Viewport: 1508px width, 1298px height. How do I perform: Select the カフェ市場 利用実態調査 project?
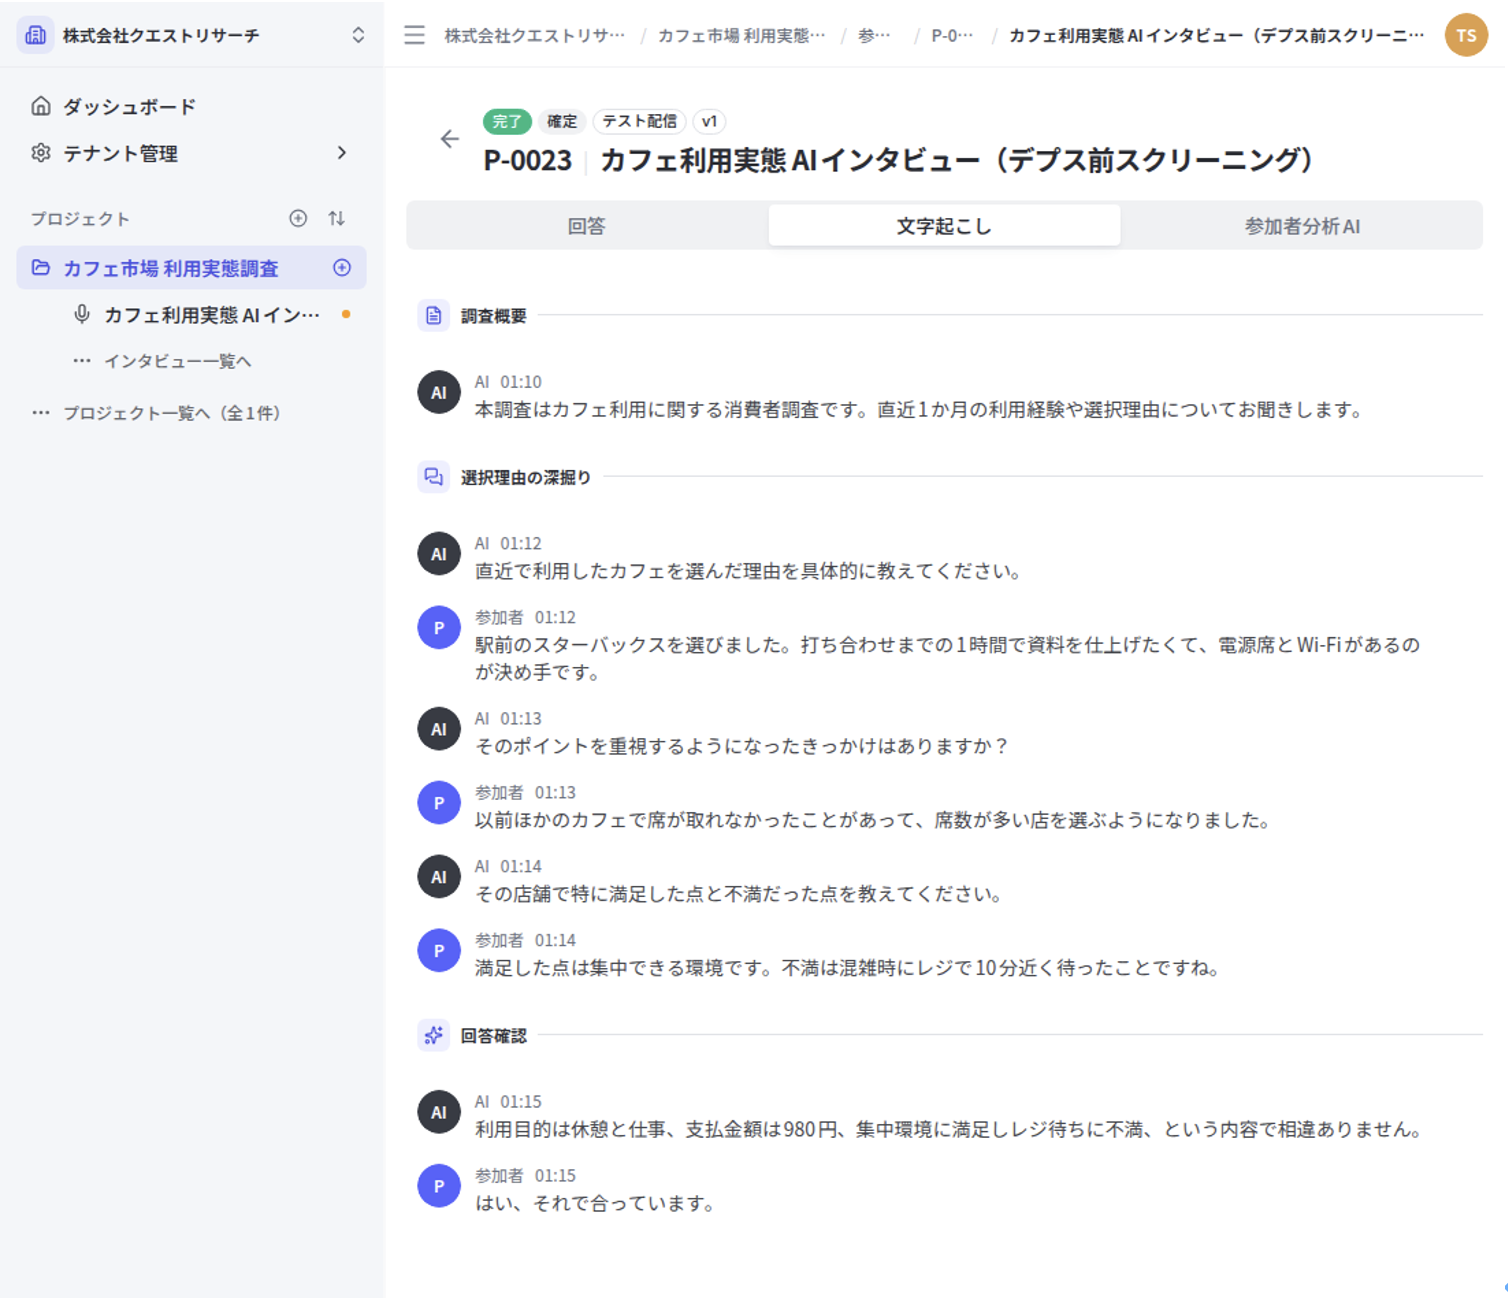tap(191, 268)
